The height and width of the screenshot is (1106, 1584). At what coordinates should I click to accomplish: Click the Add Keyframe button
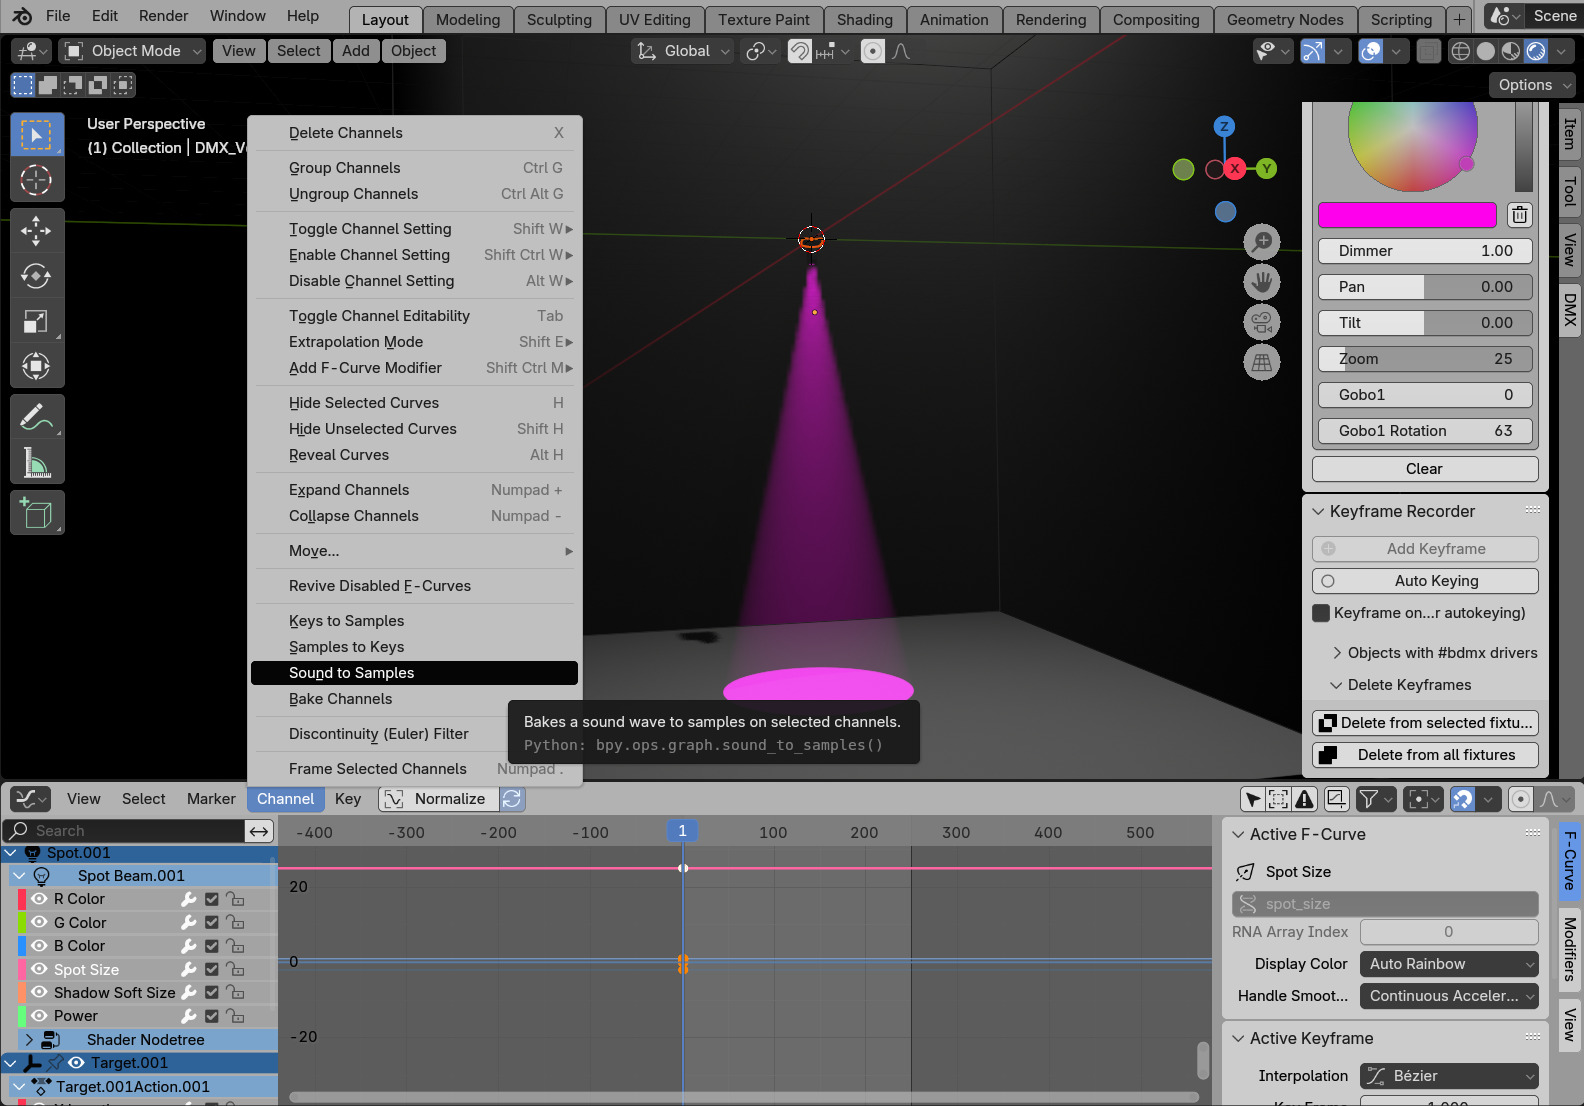[x=1425, y=549]
